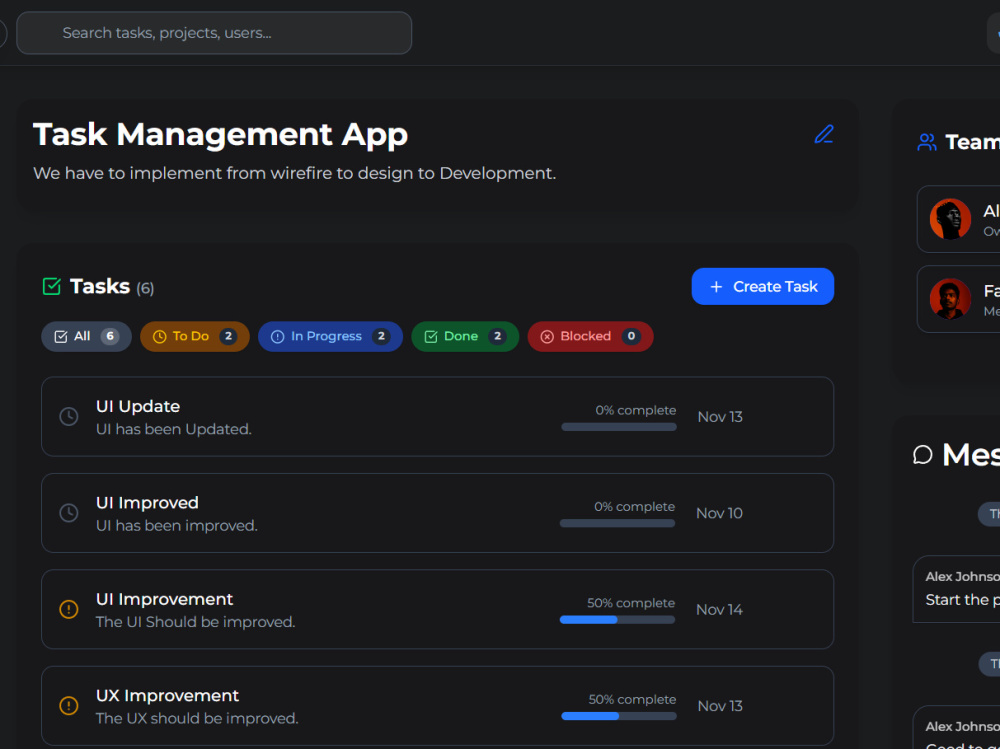The width and height of the screenshot is (1000, 749).
Task: Click the Nov 14 due date on UI Improvement
Action: point(719,610)
